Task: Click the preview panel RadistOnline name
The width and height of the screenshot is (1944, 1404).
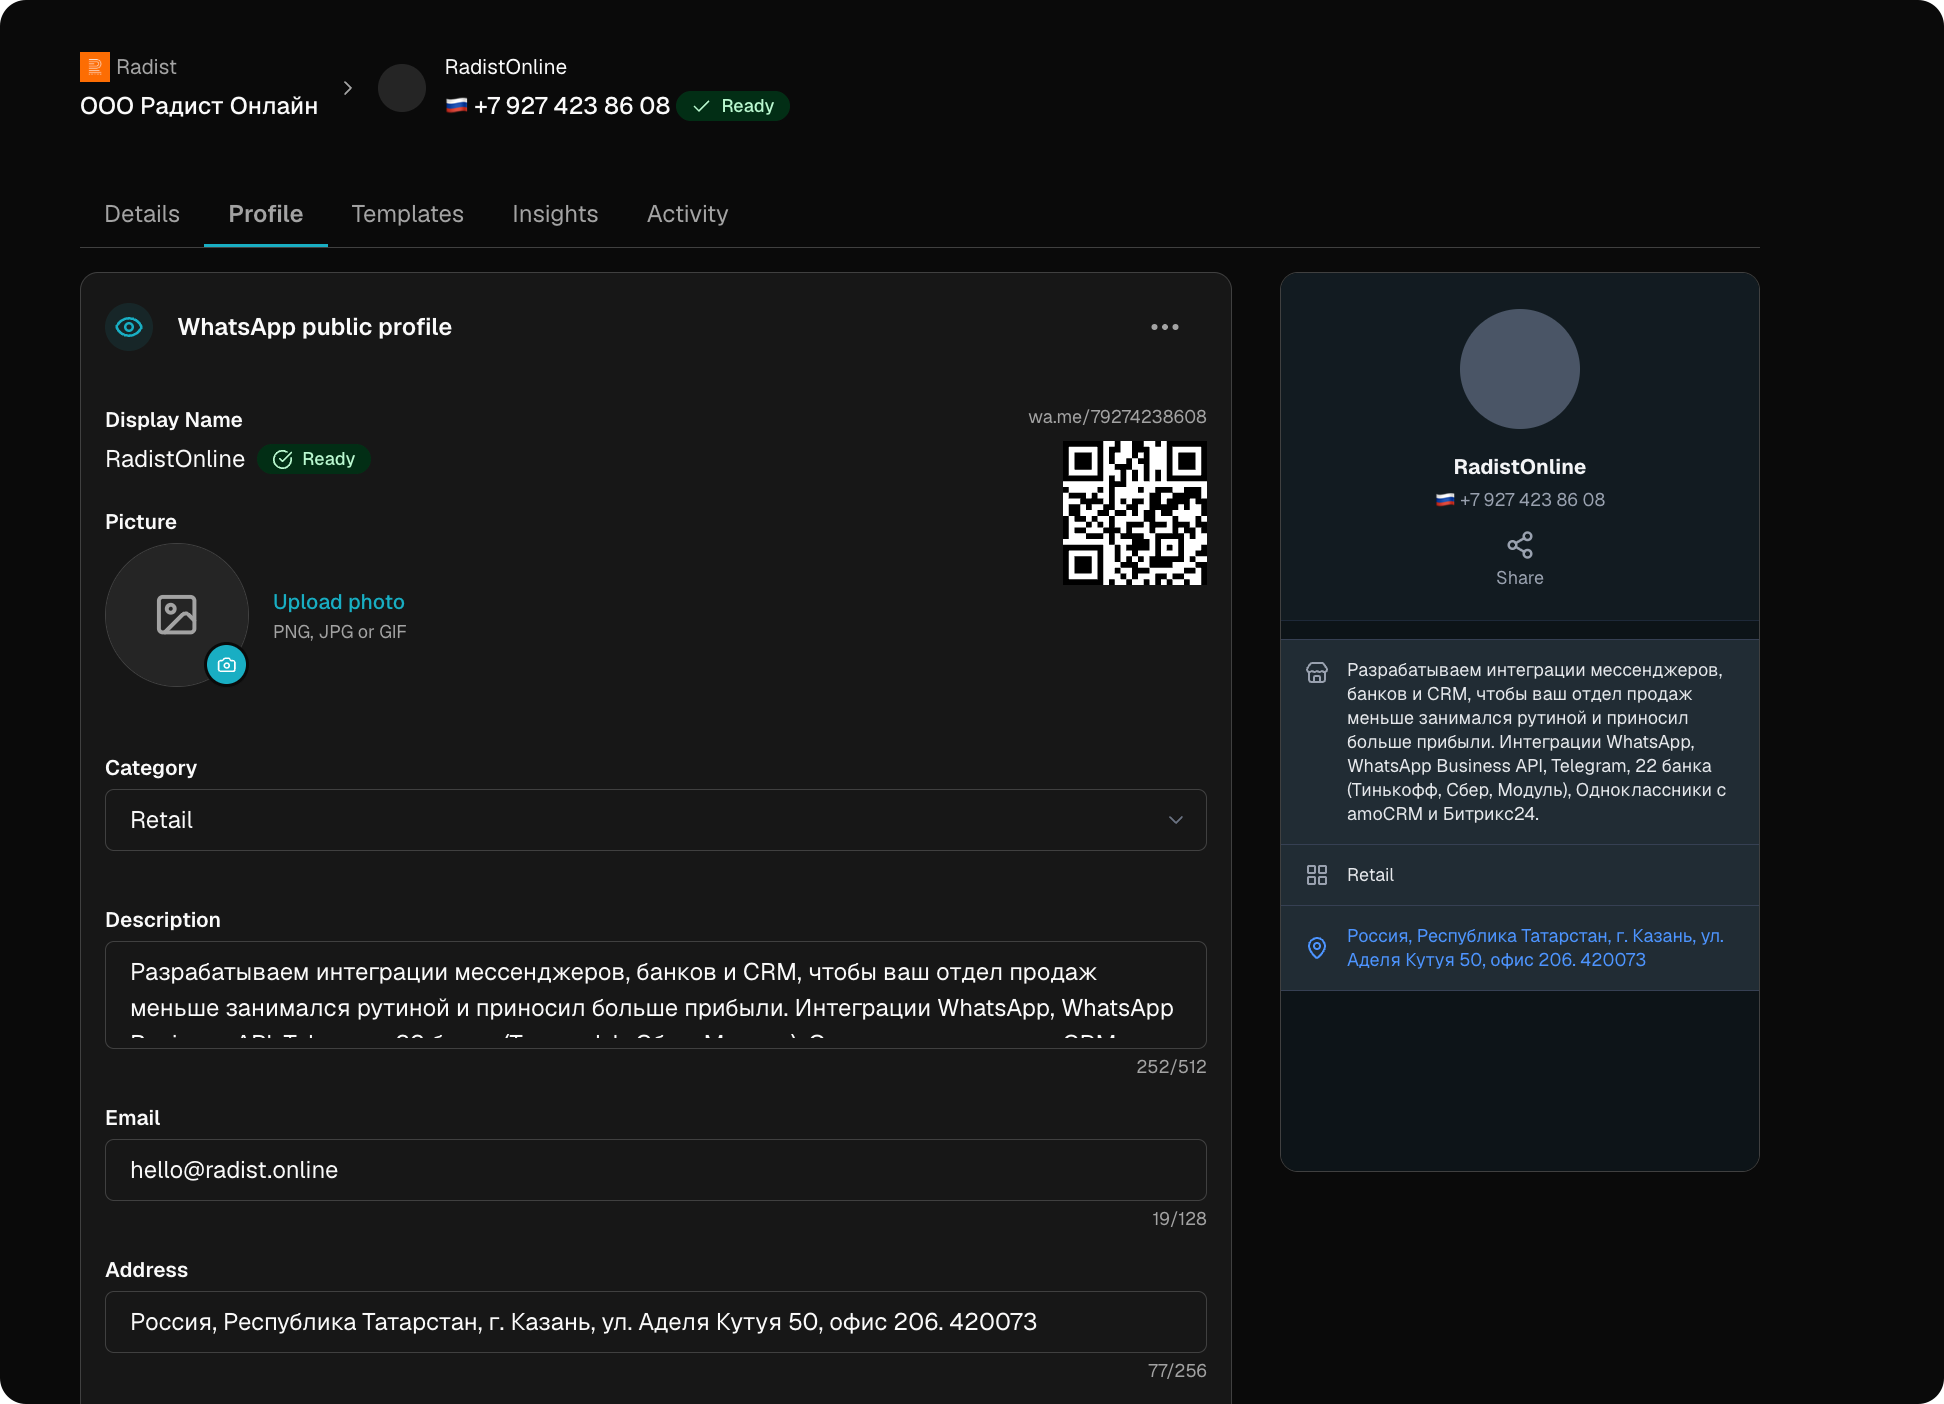Action: point(1520,467)
